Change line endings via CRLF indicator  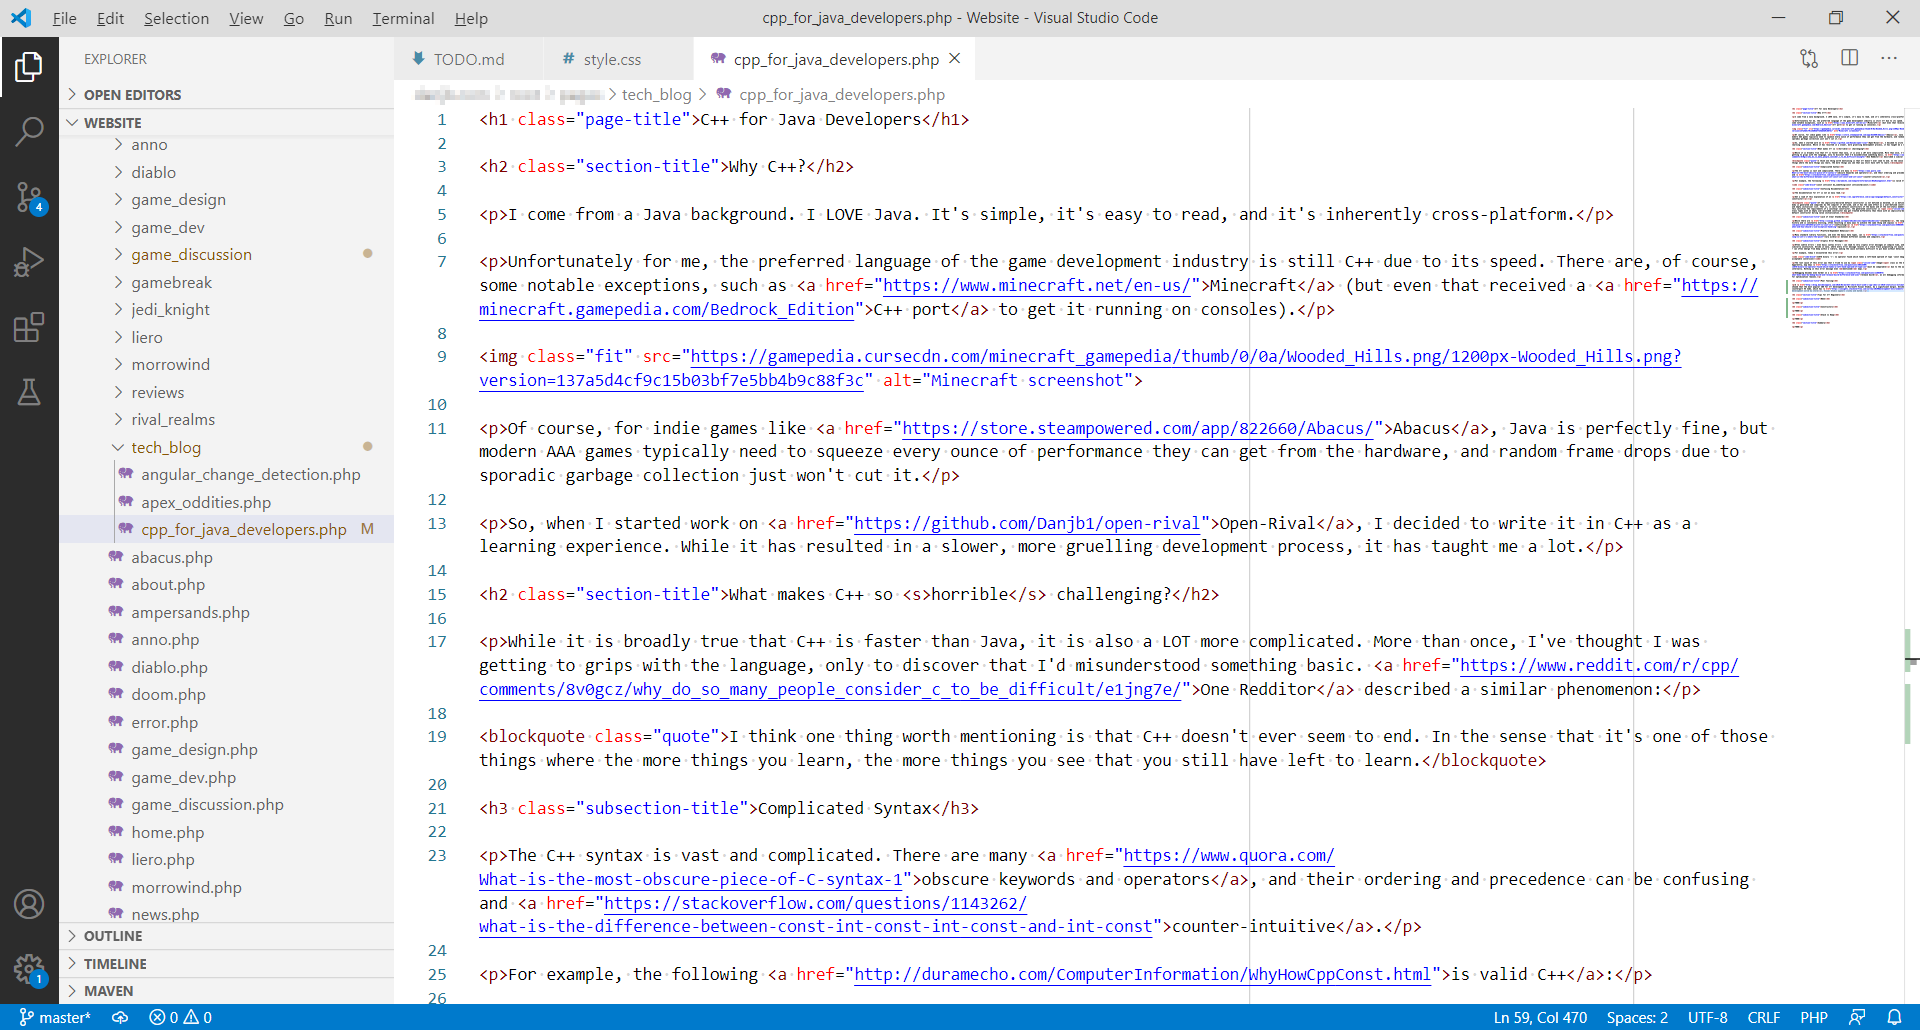pos(1764,1017)
